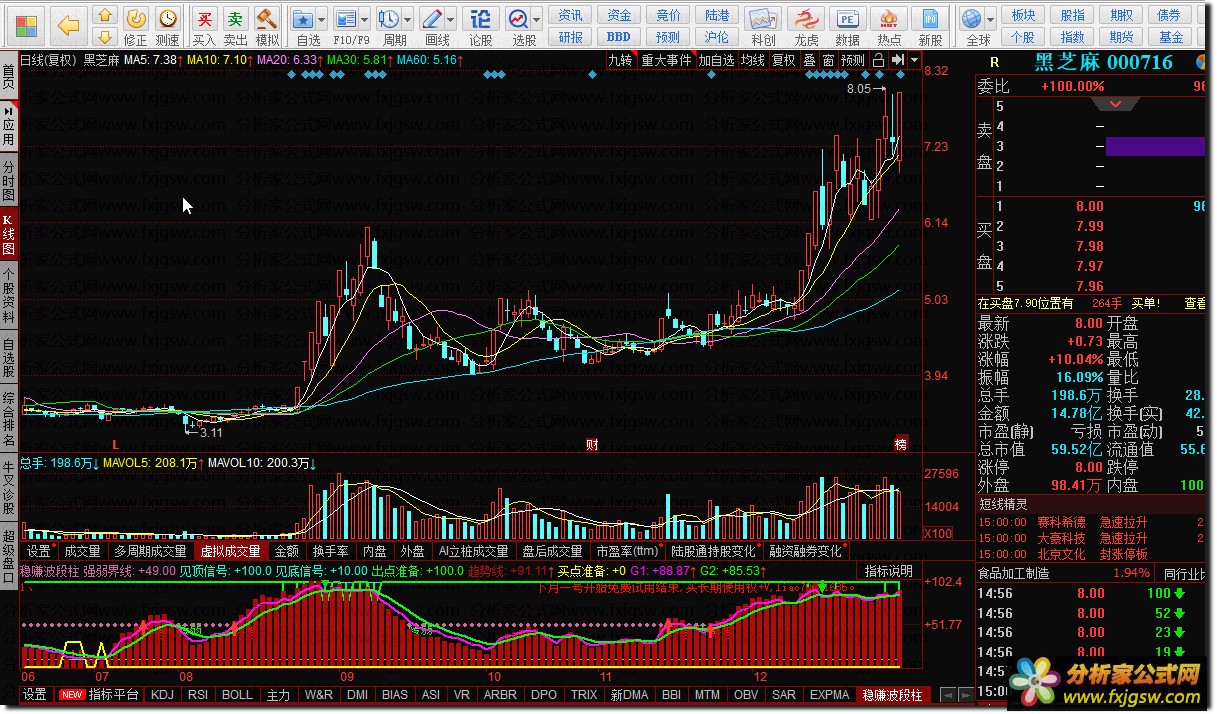This screenshot has height=714, width=1217.
Task: Expand the 周期 period dropdown arrow
Action: coord(408,19)
